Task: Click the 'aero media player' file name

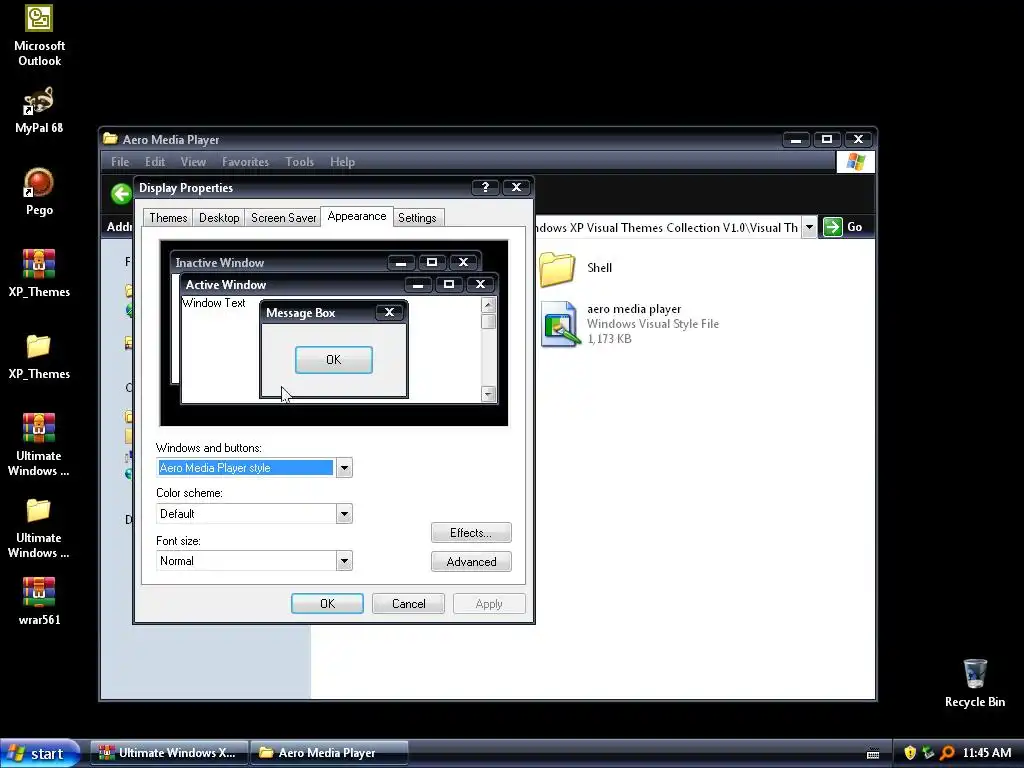Action: click(x=633, y=309)
